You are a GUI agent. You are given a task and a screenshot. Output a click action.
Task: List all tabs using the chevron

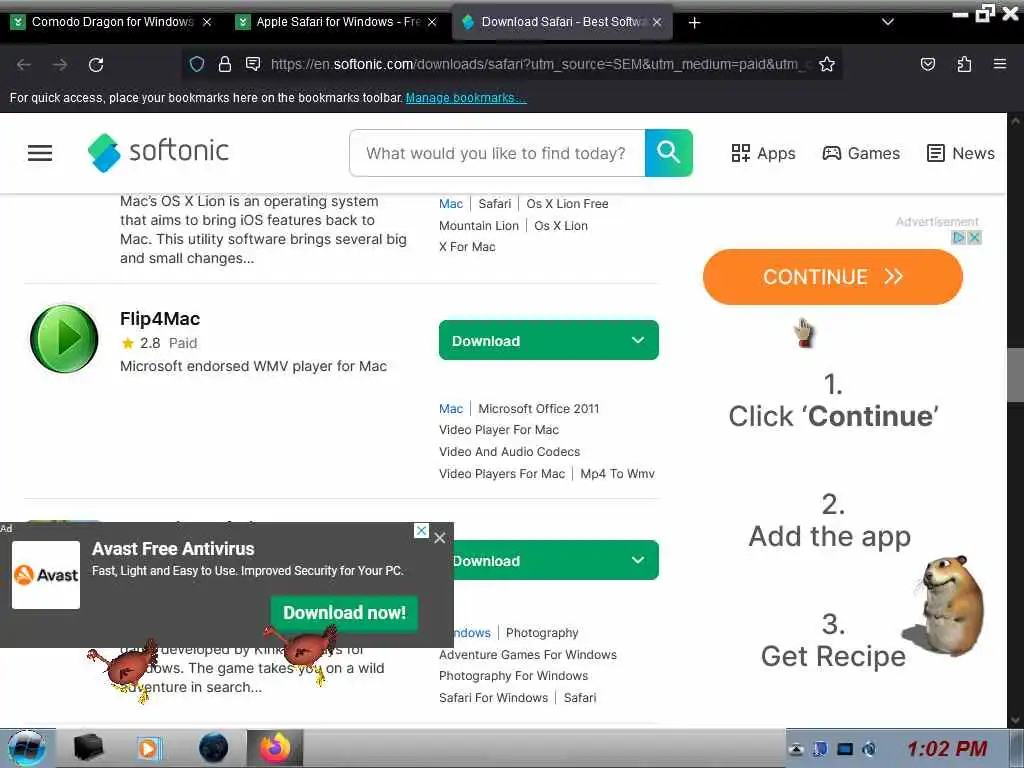point(888,22)
